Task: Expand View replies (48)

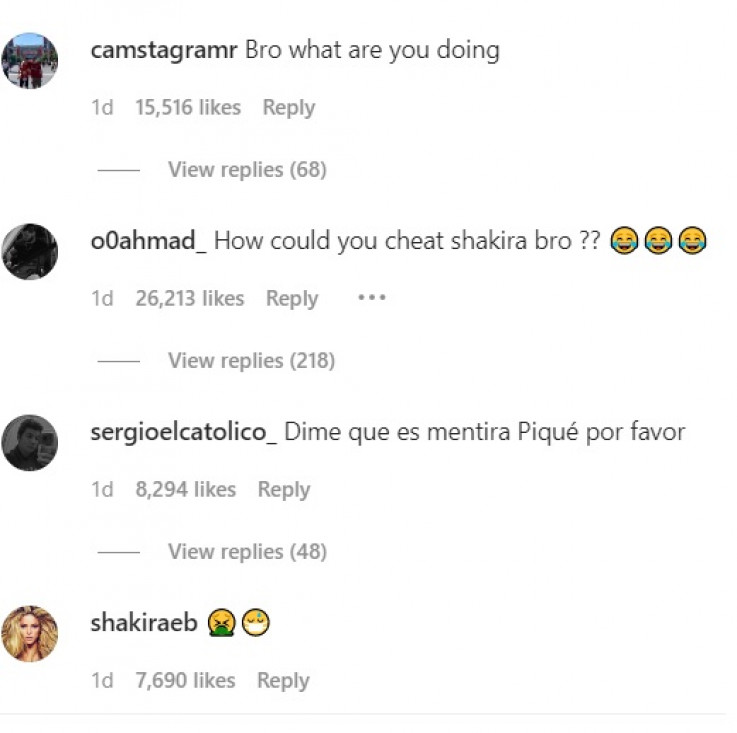Action: click(247, 551)
